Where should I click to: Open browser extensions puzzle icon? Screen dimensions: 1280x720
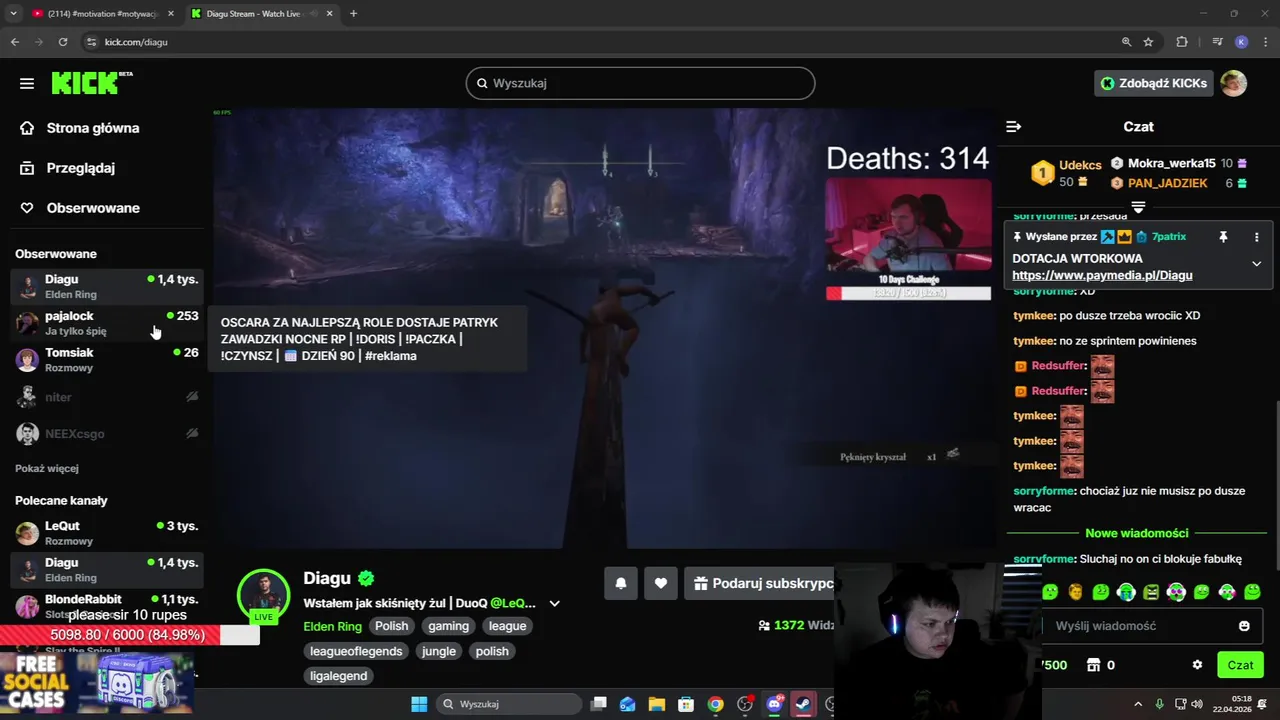(x=1182, y=42)
